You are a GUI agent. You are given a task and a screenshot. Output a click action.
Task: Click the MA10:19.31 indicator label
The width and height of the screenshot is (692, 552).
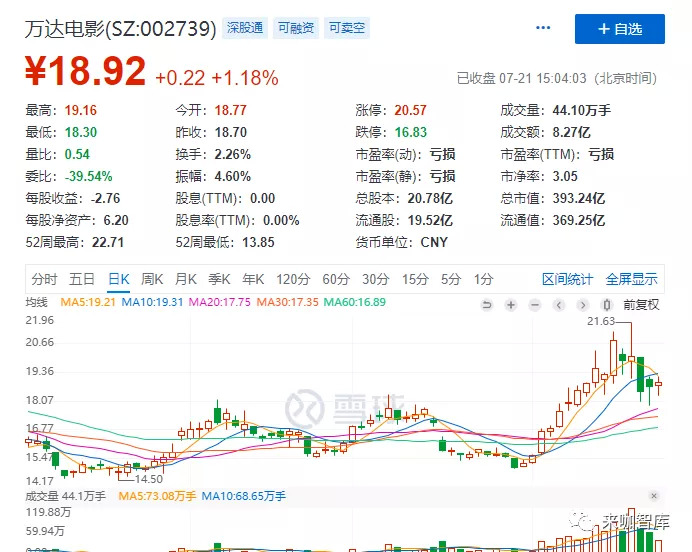pyautogui.click(x=152, y=302)
